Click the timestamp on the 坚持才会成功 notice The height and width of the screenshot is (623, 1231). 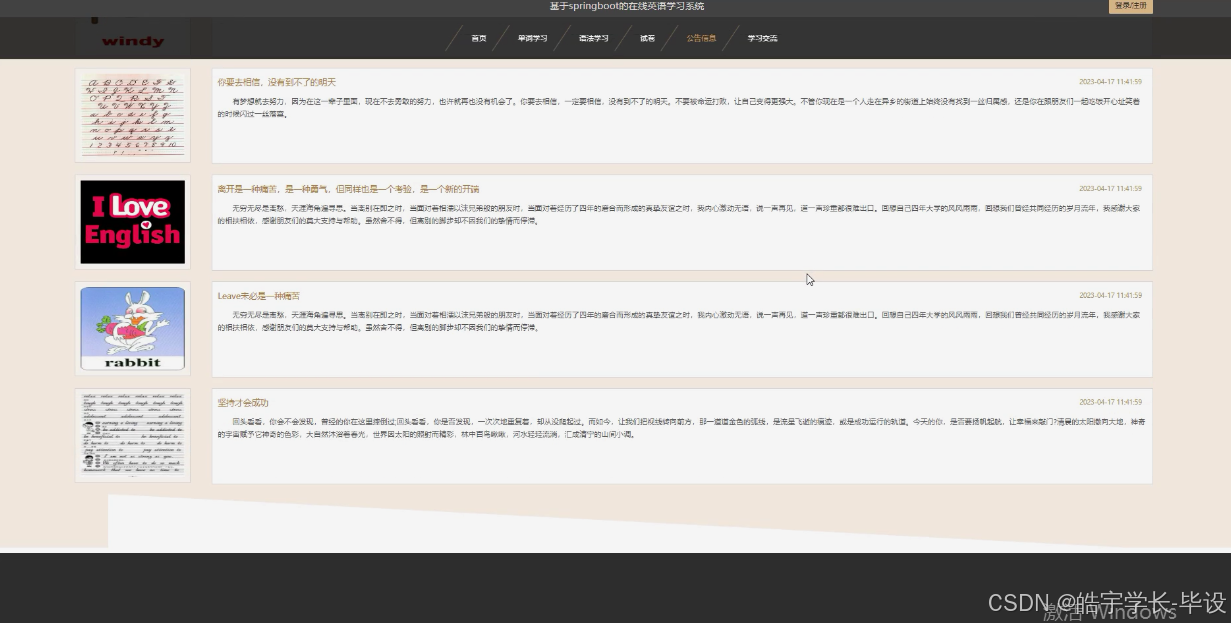tap(1110, 402)
